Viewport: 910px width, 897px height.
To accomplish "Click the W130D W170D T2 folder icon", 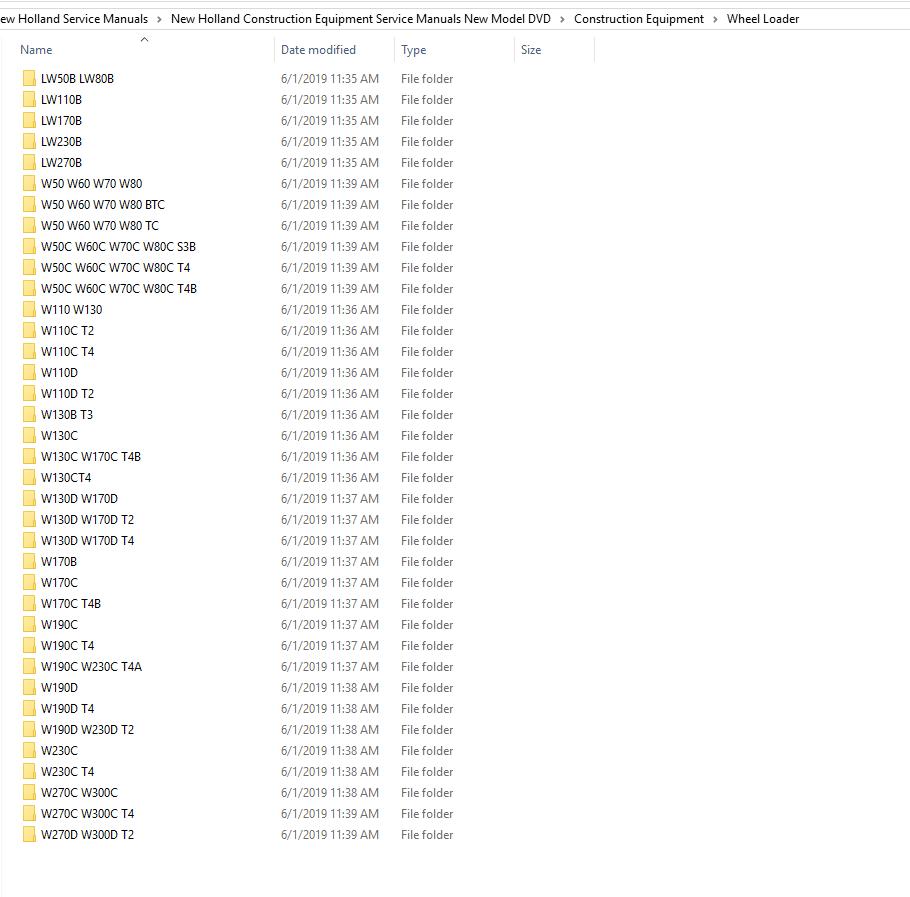I will pyautogui.click(x=29, y=519).
